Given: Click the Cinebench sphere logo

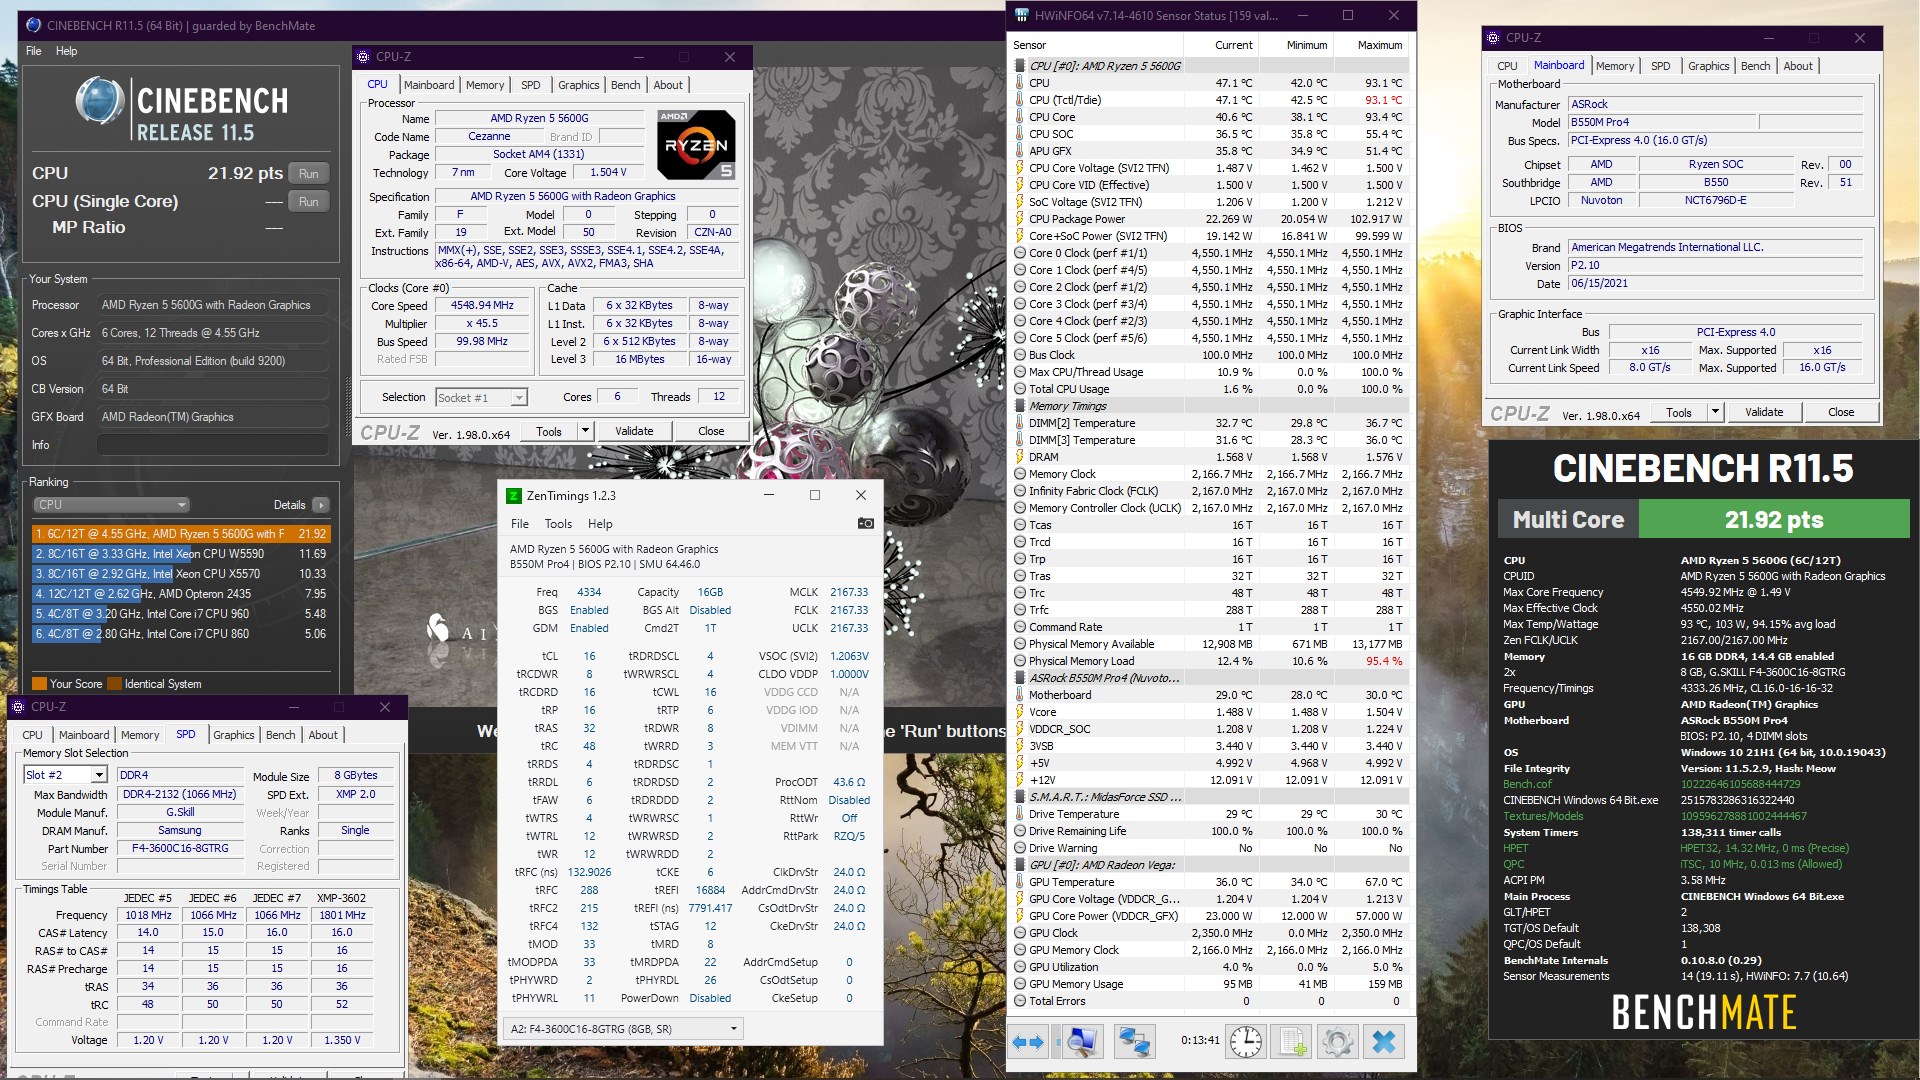Looking at the screenshot, I should tap(99, 101).
